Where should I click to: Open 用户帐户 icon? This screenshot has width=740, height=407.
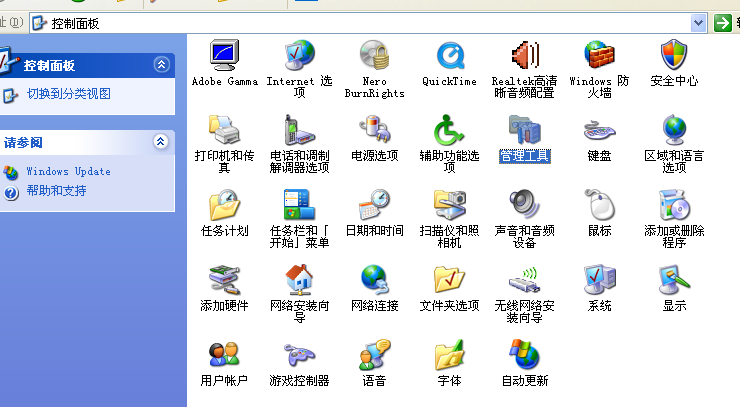pos(224,356)
